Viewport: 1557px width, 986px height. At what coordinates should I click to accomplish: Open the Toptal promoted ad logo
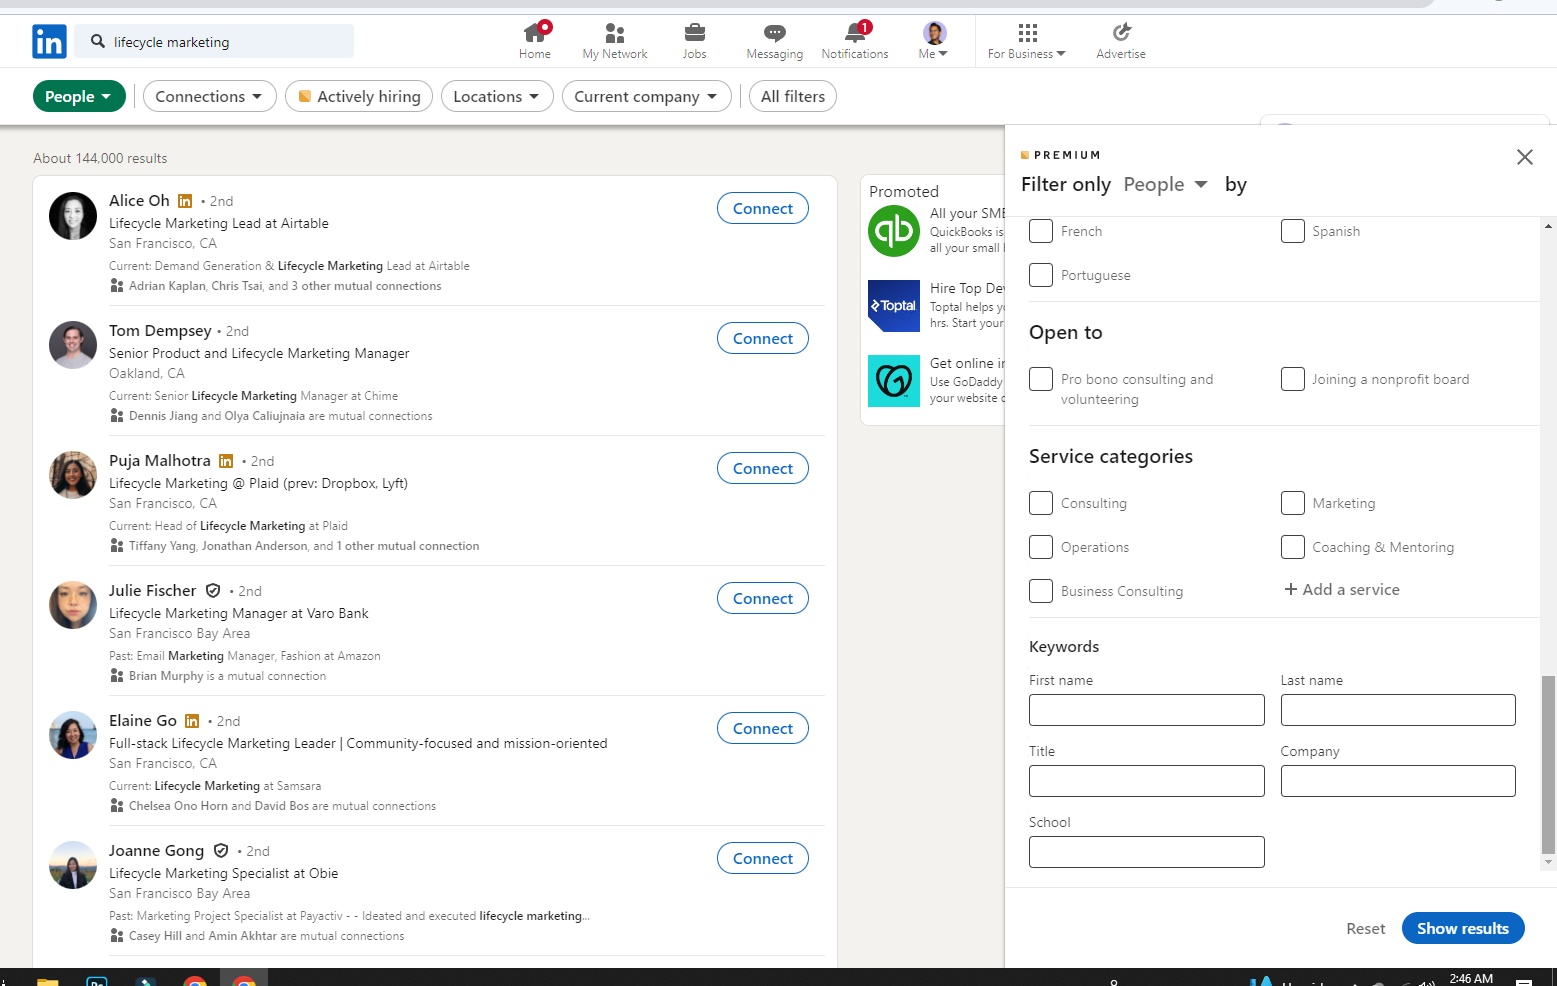pyautogui.click(x=894, y=306)
